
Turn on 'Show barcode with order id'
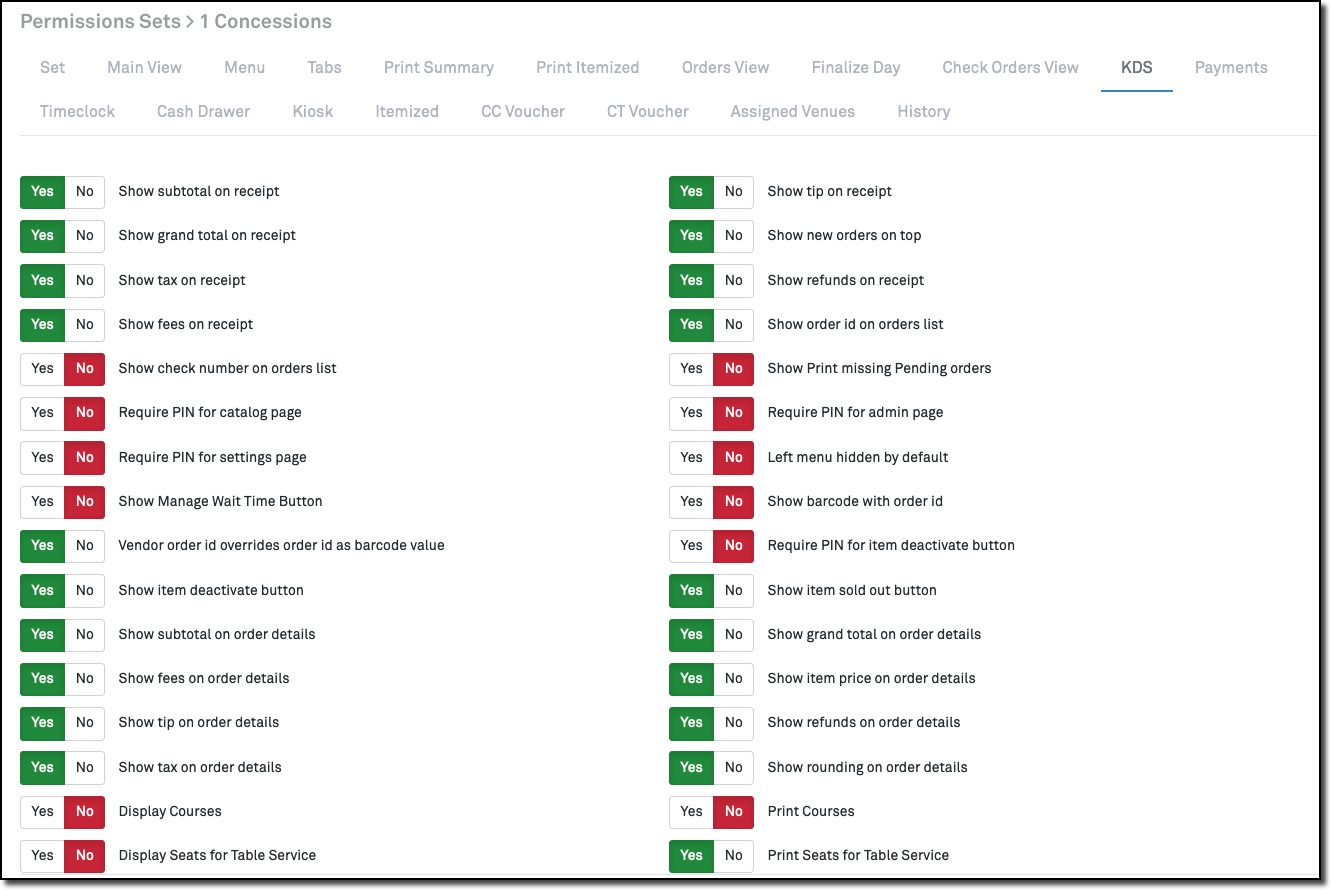(x=691, y=501)
